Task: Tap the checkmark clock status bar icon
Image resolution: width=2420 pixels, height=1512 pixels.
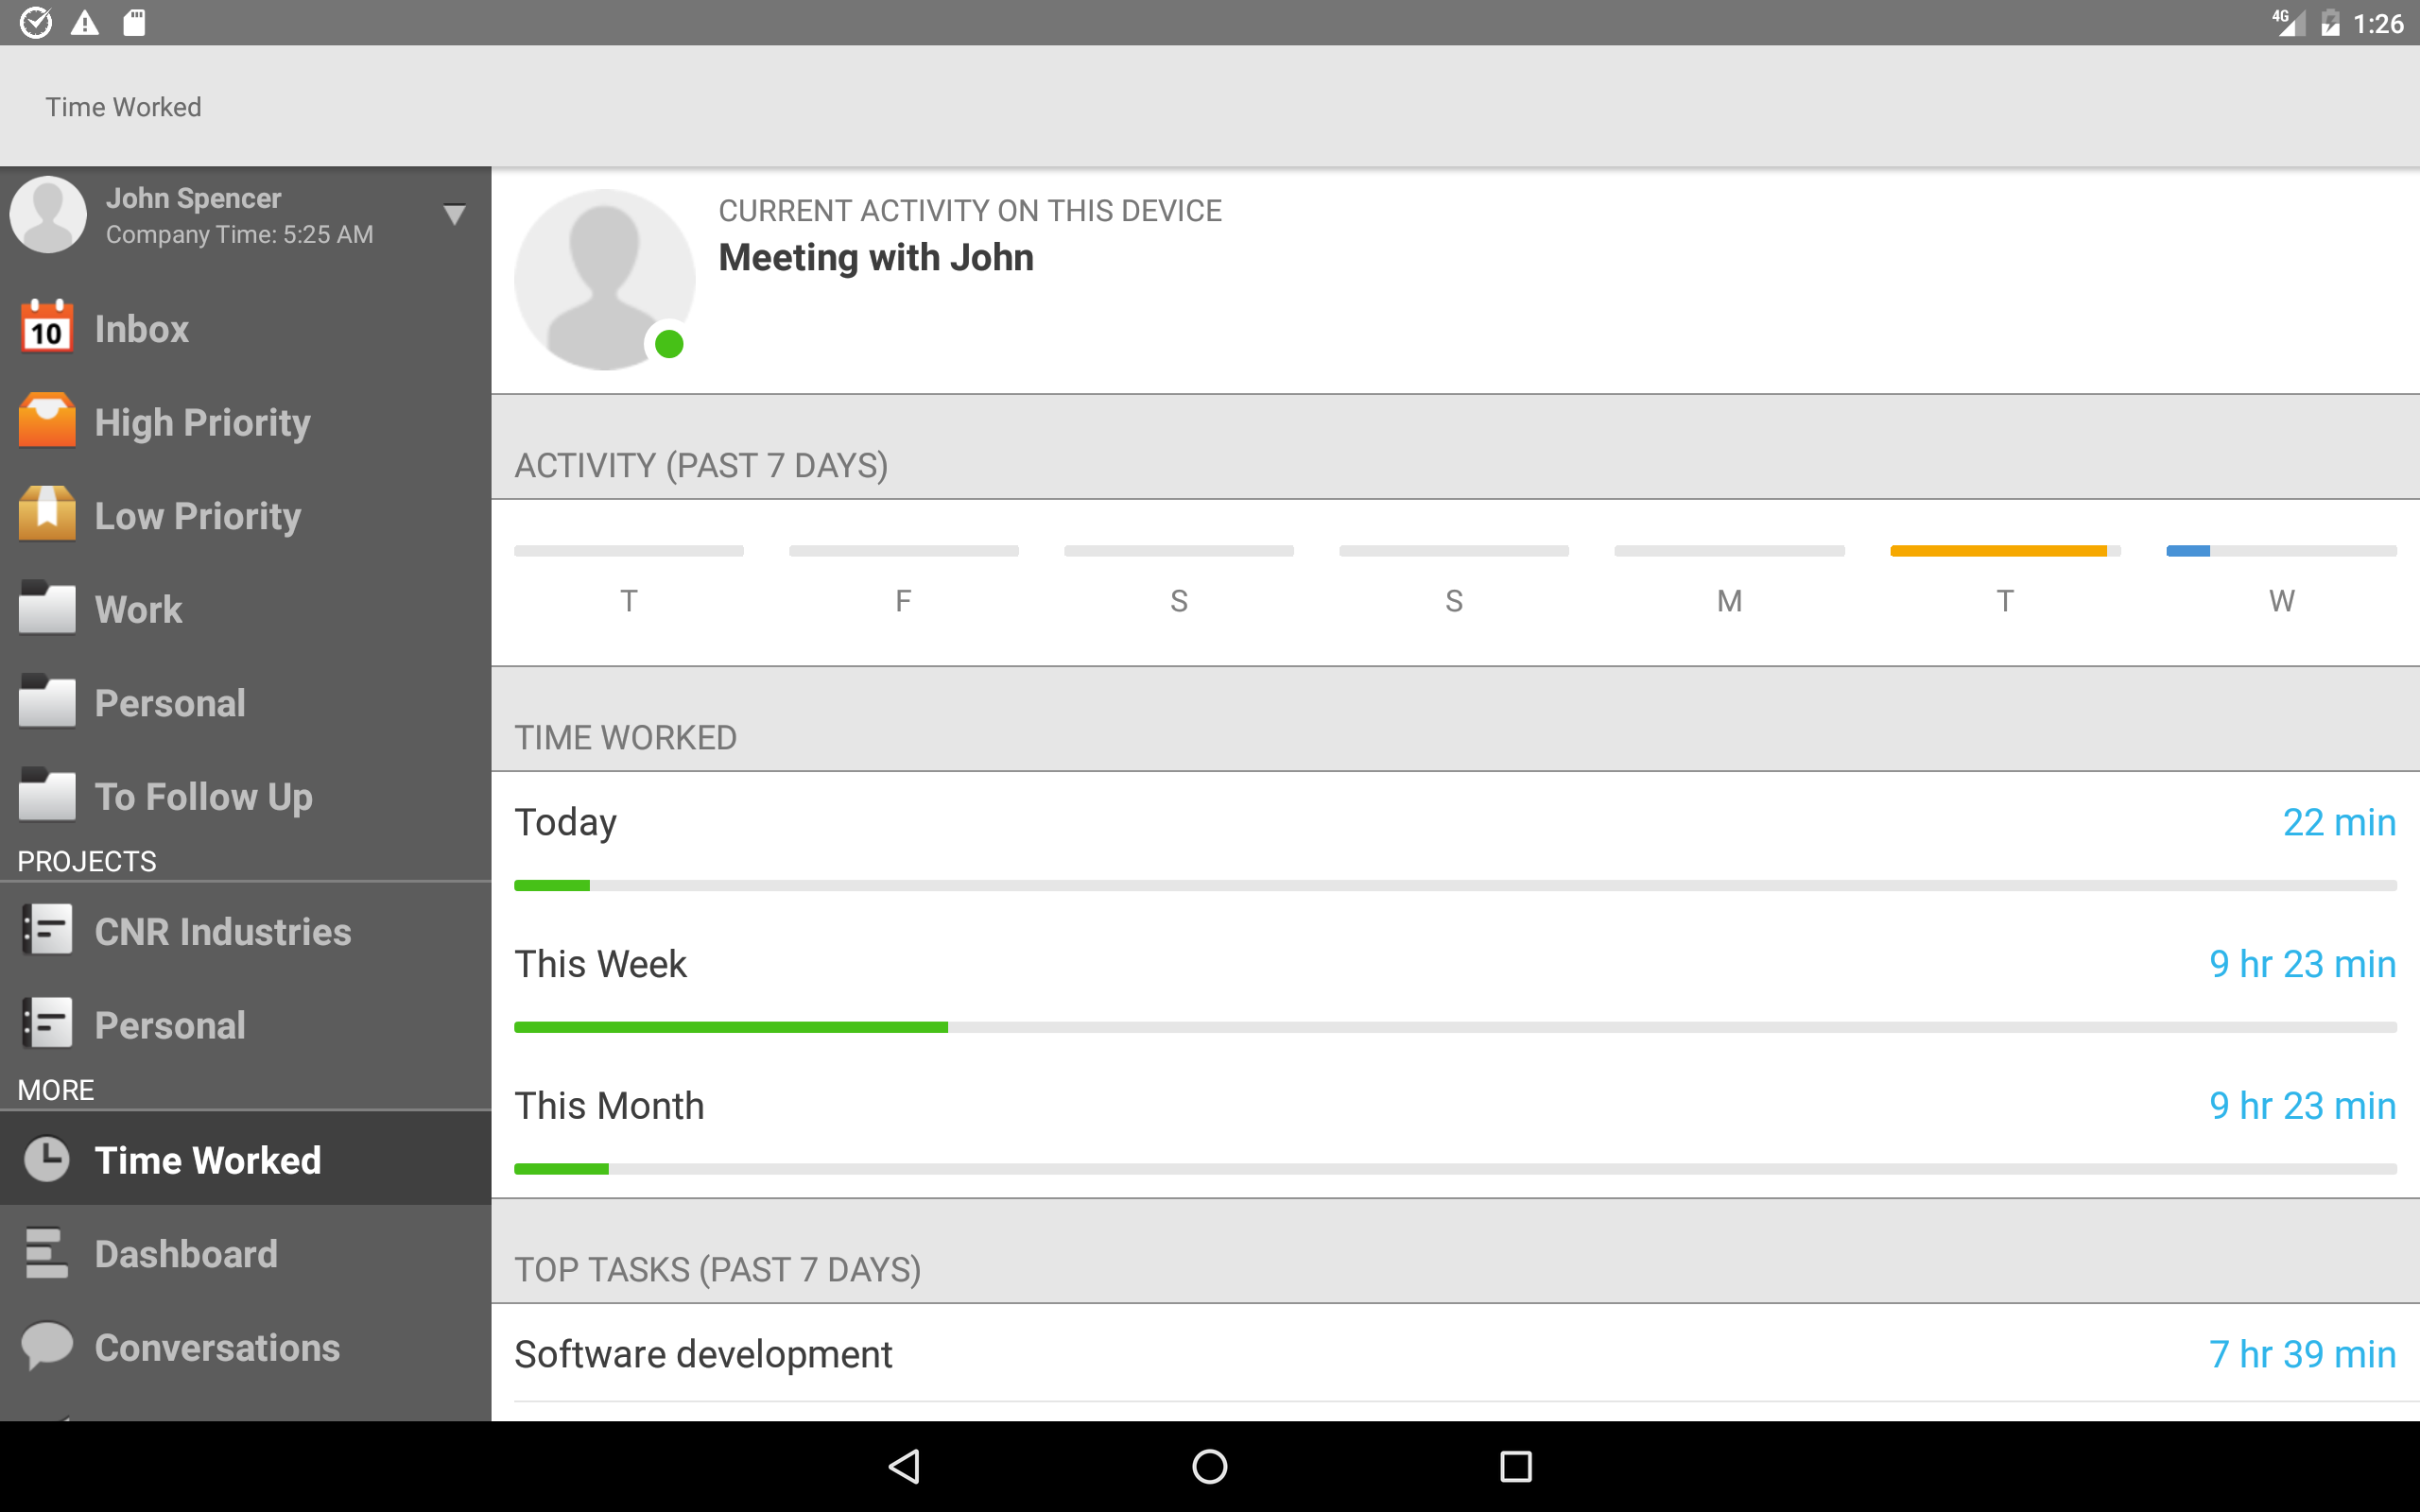Action: click(36, 22)
